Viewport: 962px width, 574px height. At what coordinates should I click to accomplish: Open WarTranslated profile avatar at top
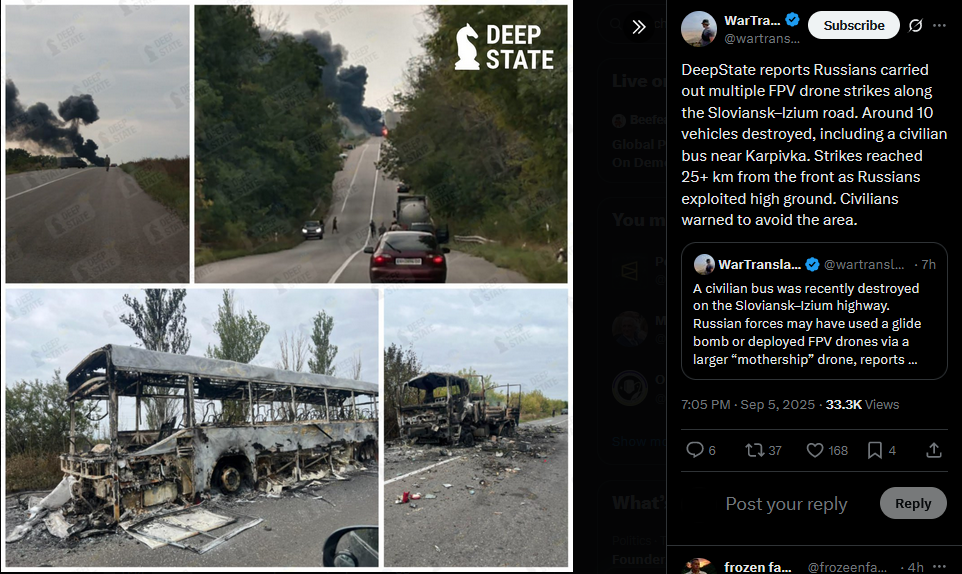pos(699,28)
